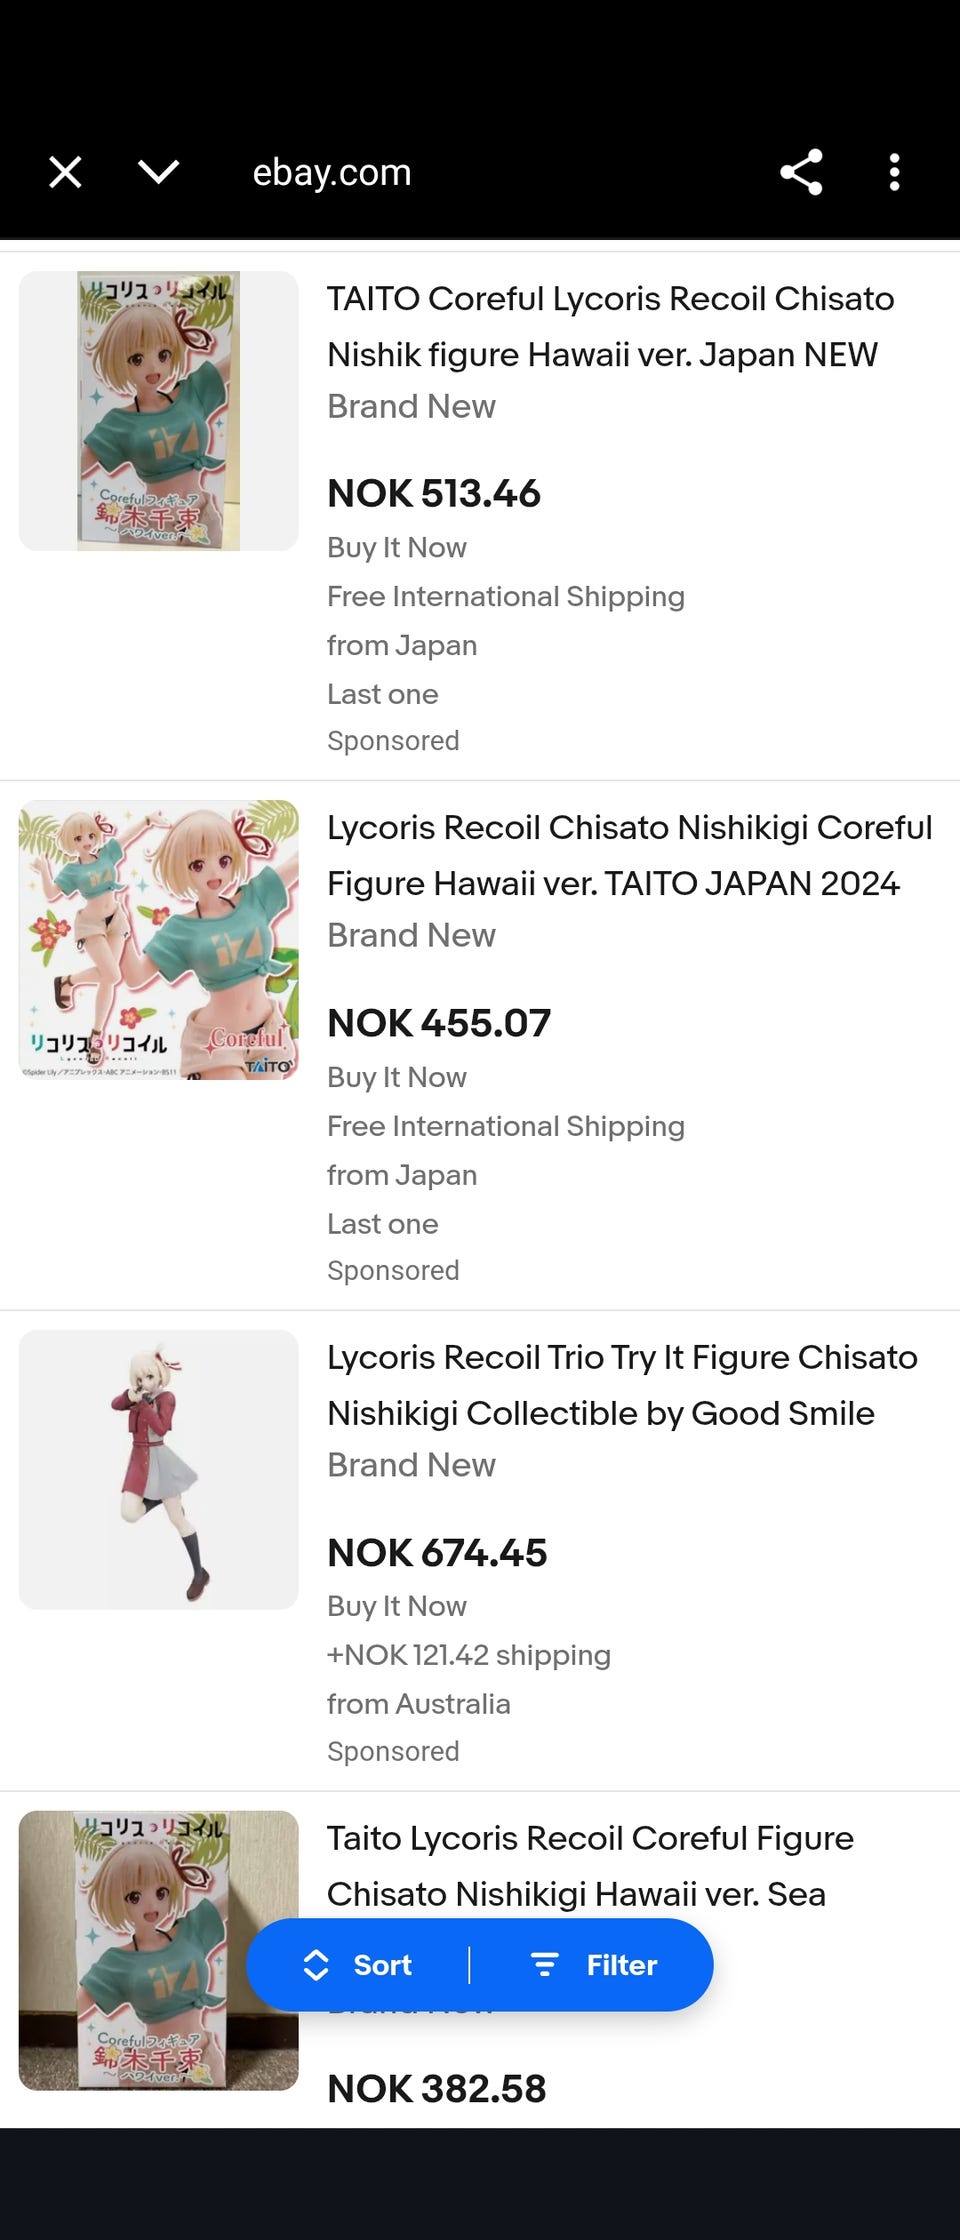Tap the NOK 382.58 price

(x=437, y=2088)
